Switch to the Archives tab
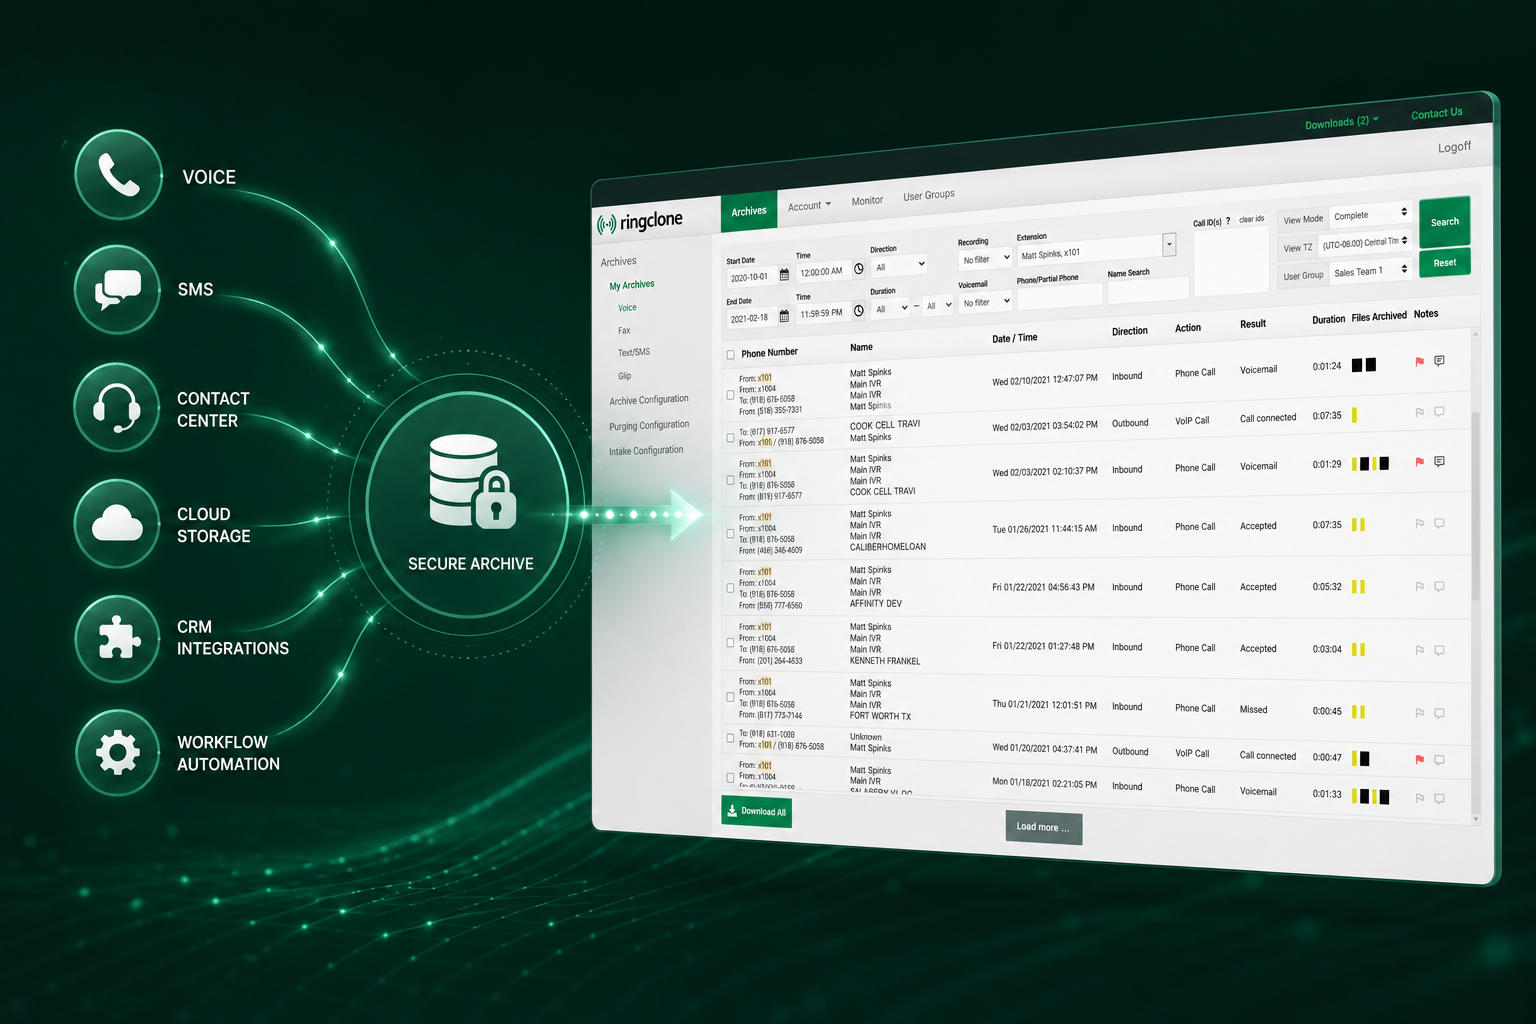The image size is (1536, 1024). tap(749, 211)
